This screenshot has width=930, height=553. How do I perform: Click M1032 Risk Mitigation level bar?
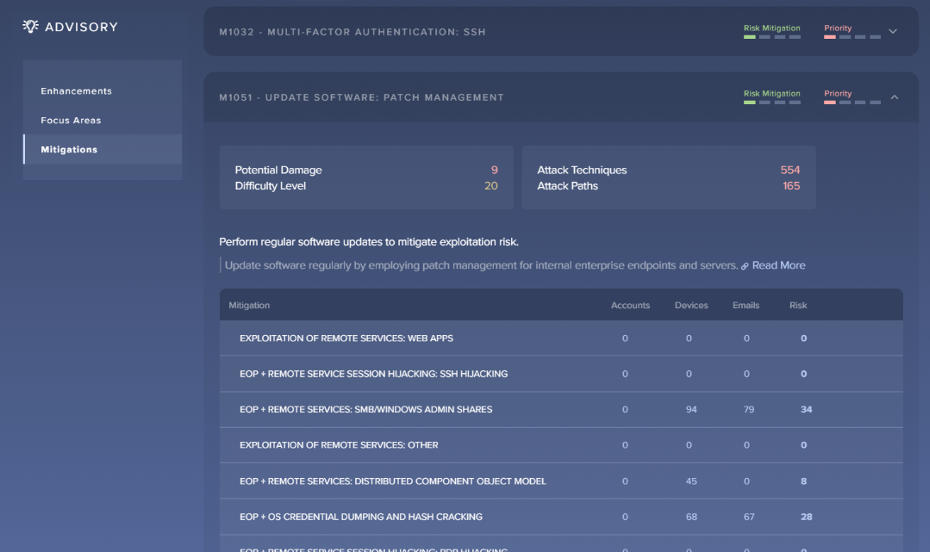(x=772, y=37)
